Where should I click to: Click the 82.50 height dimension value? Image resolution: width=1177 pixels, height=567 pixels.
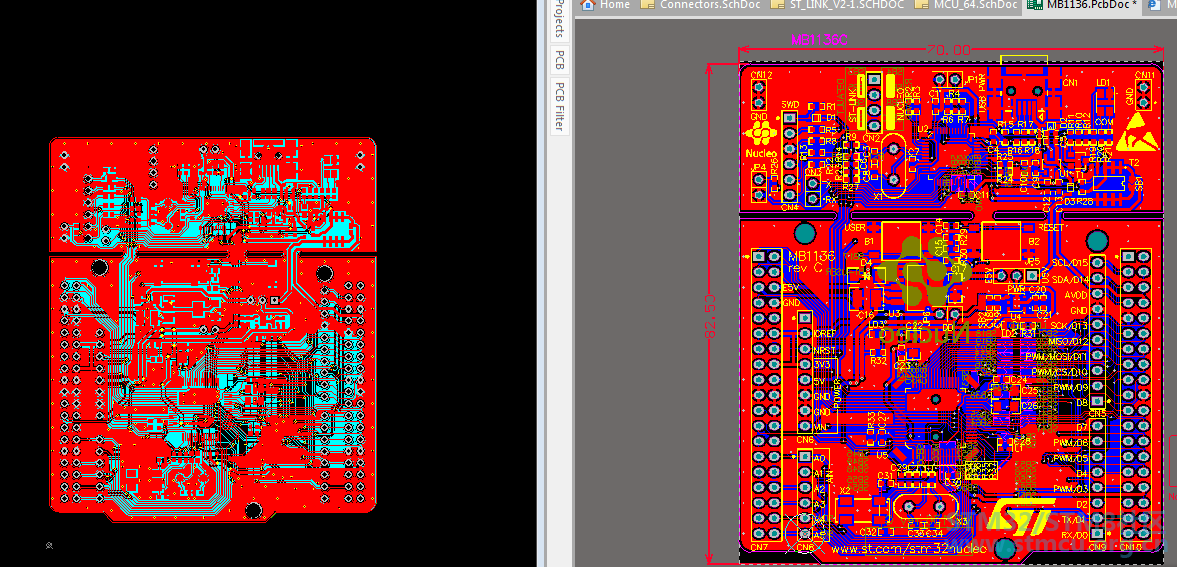[712, 316]
